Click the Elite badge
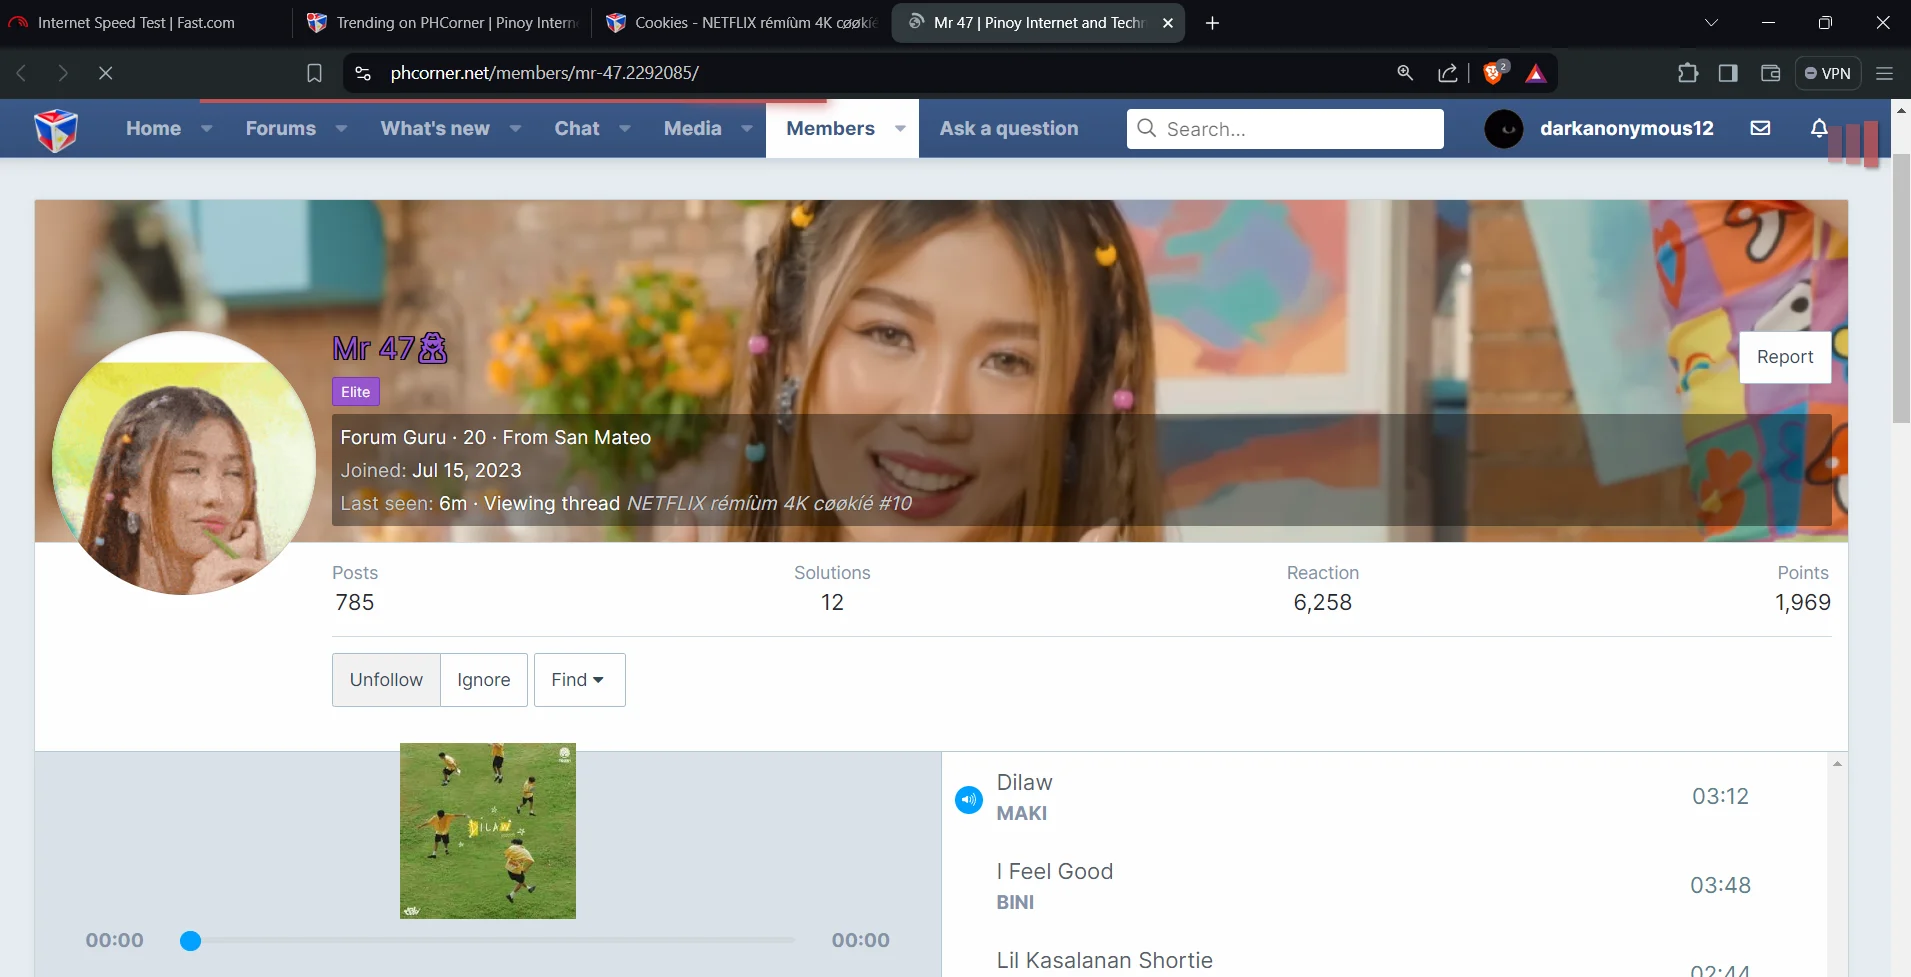 pyautogui.click(x=355, y=392)
